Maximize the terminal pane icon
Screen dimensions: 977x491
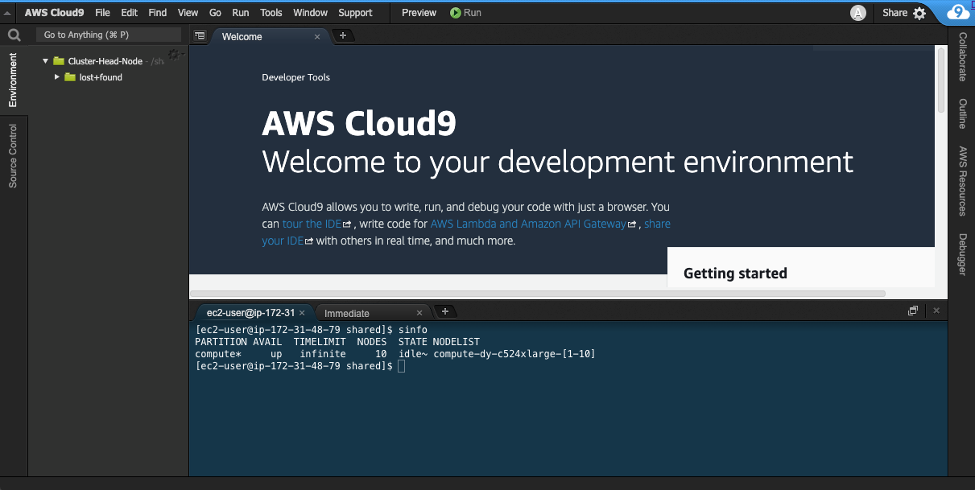(913, 310)
